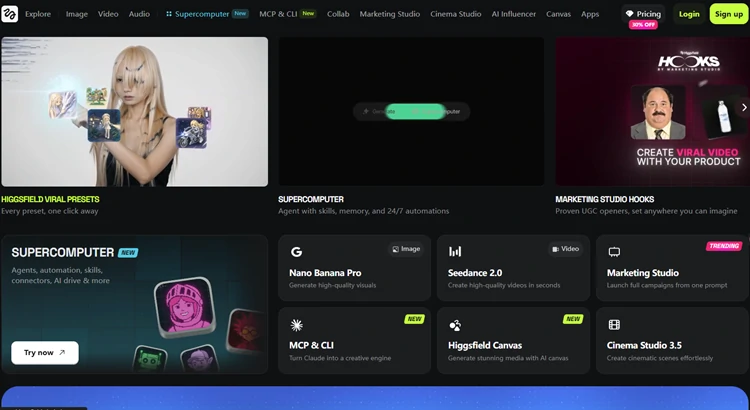750x410 pixels.
Task: Click 'Create high-quality videos in seconds' text
Action: (x=504, y=285)
